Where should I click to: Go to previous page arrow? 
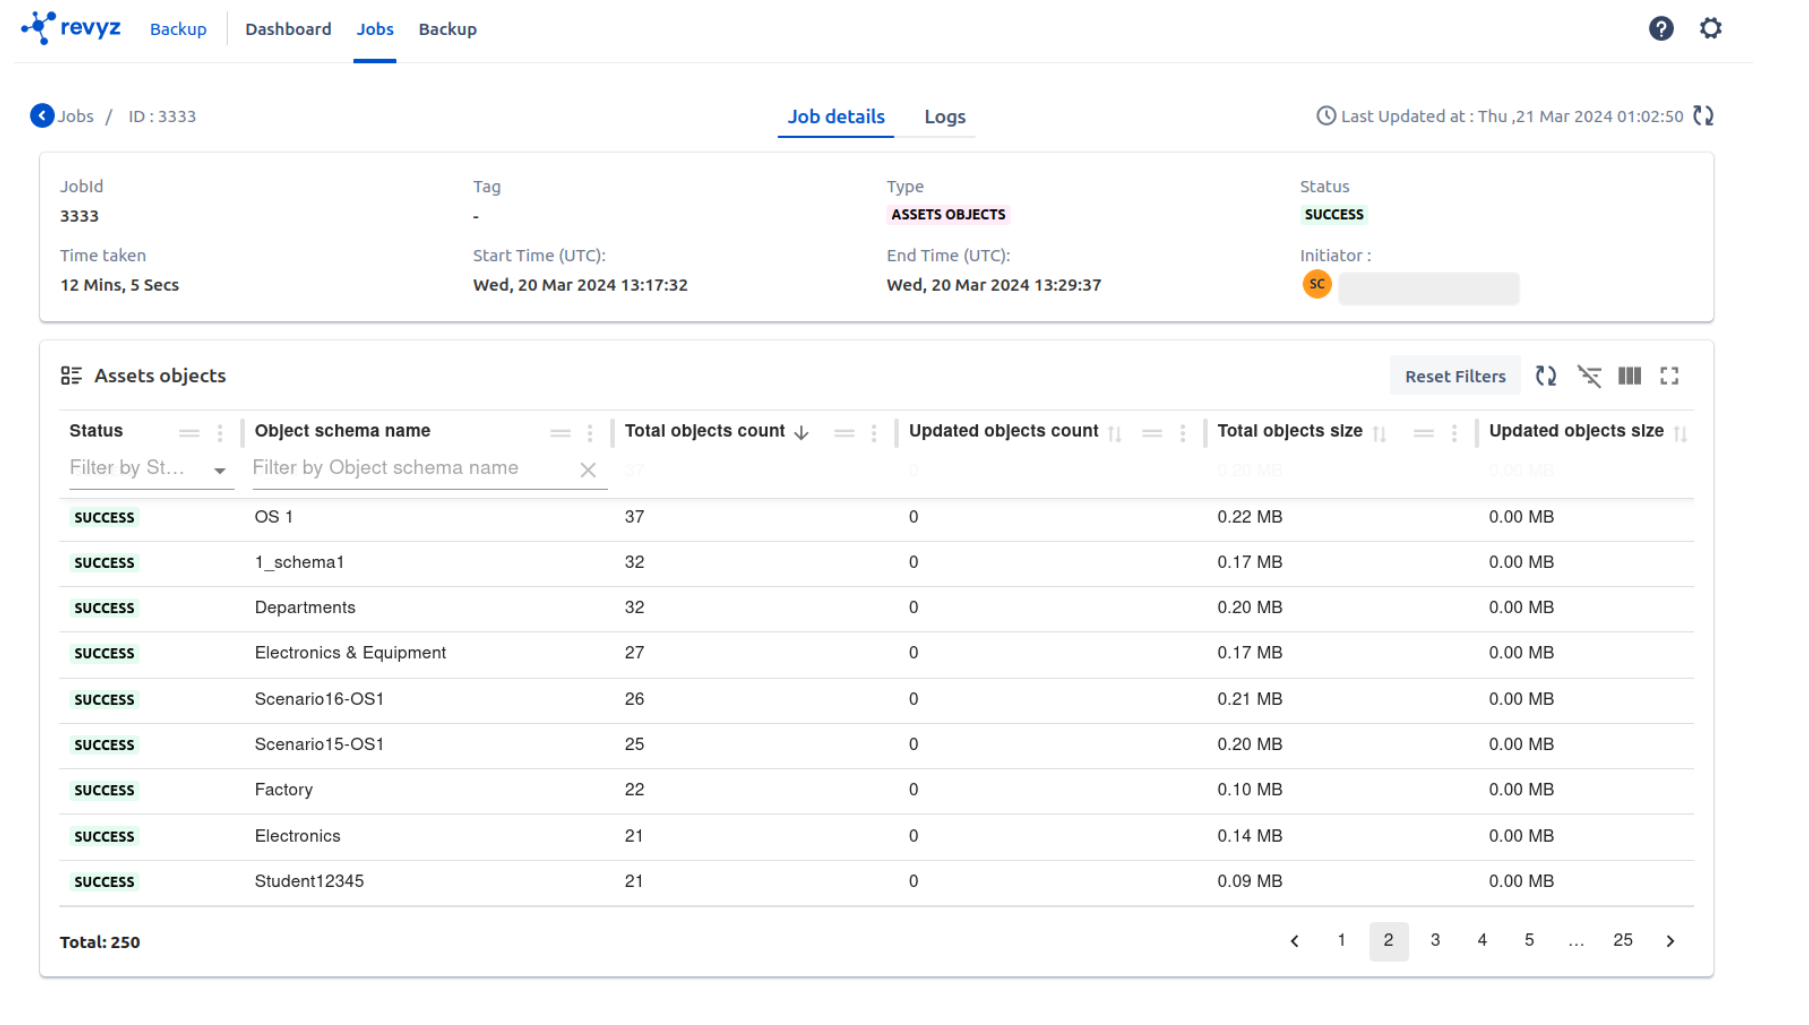click(1295, 941)
